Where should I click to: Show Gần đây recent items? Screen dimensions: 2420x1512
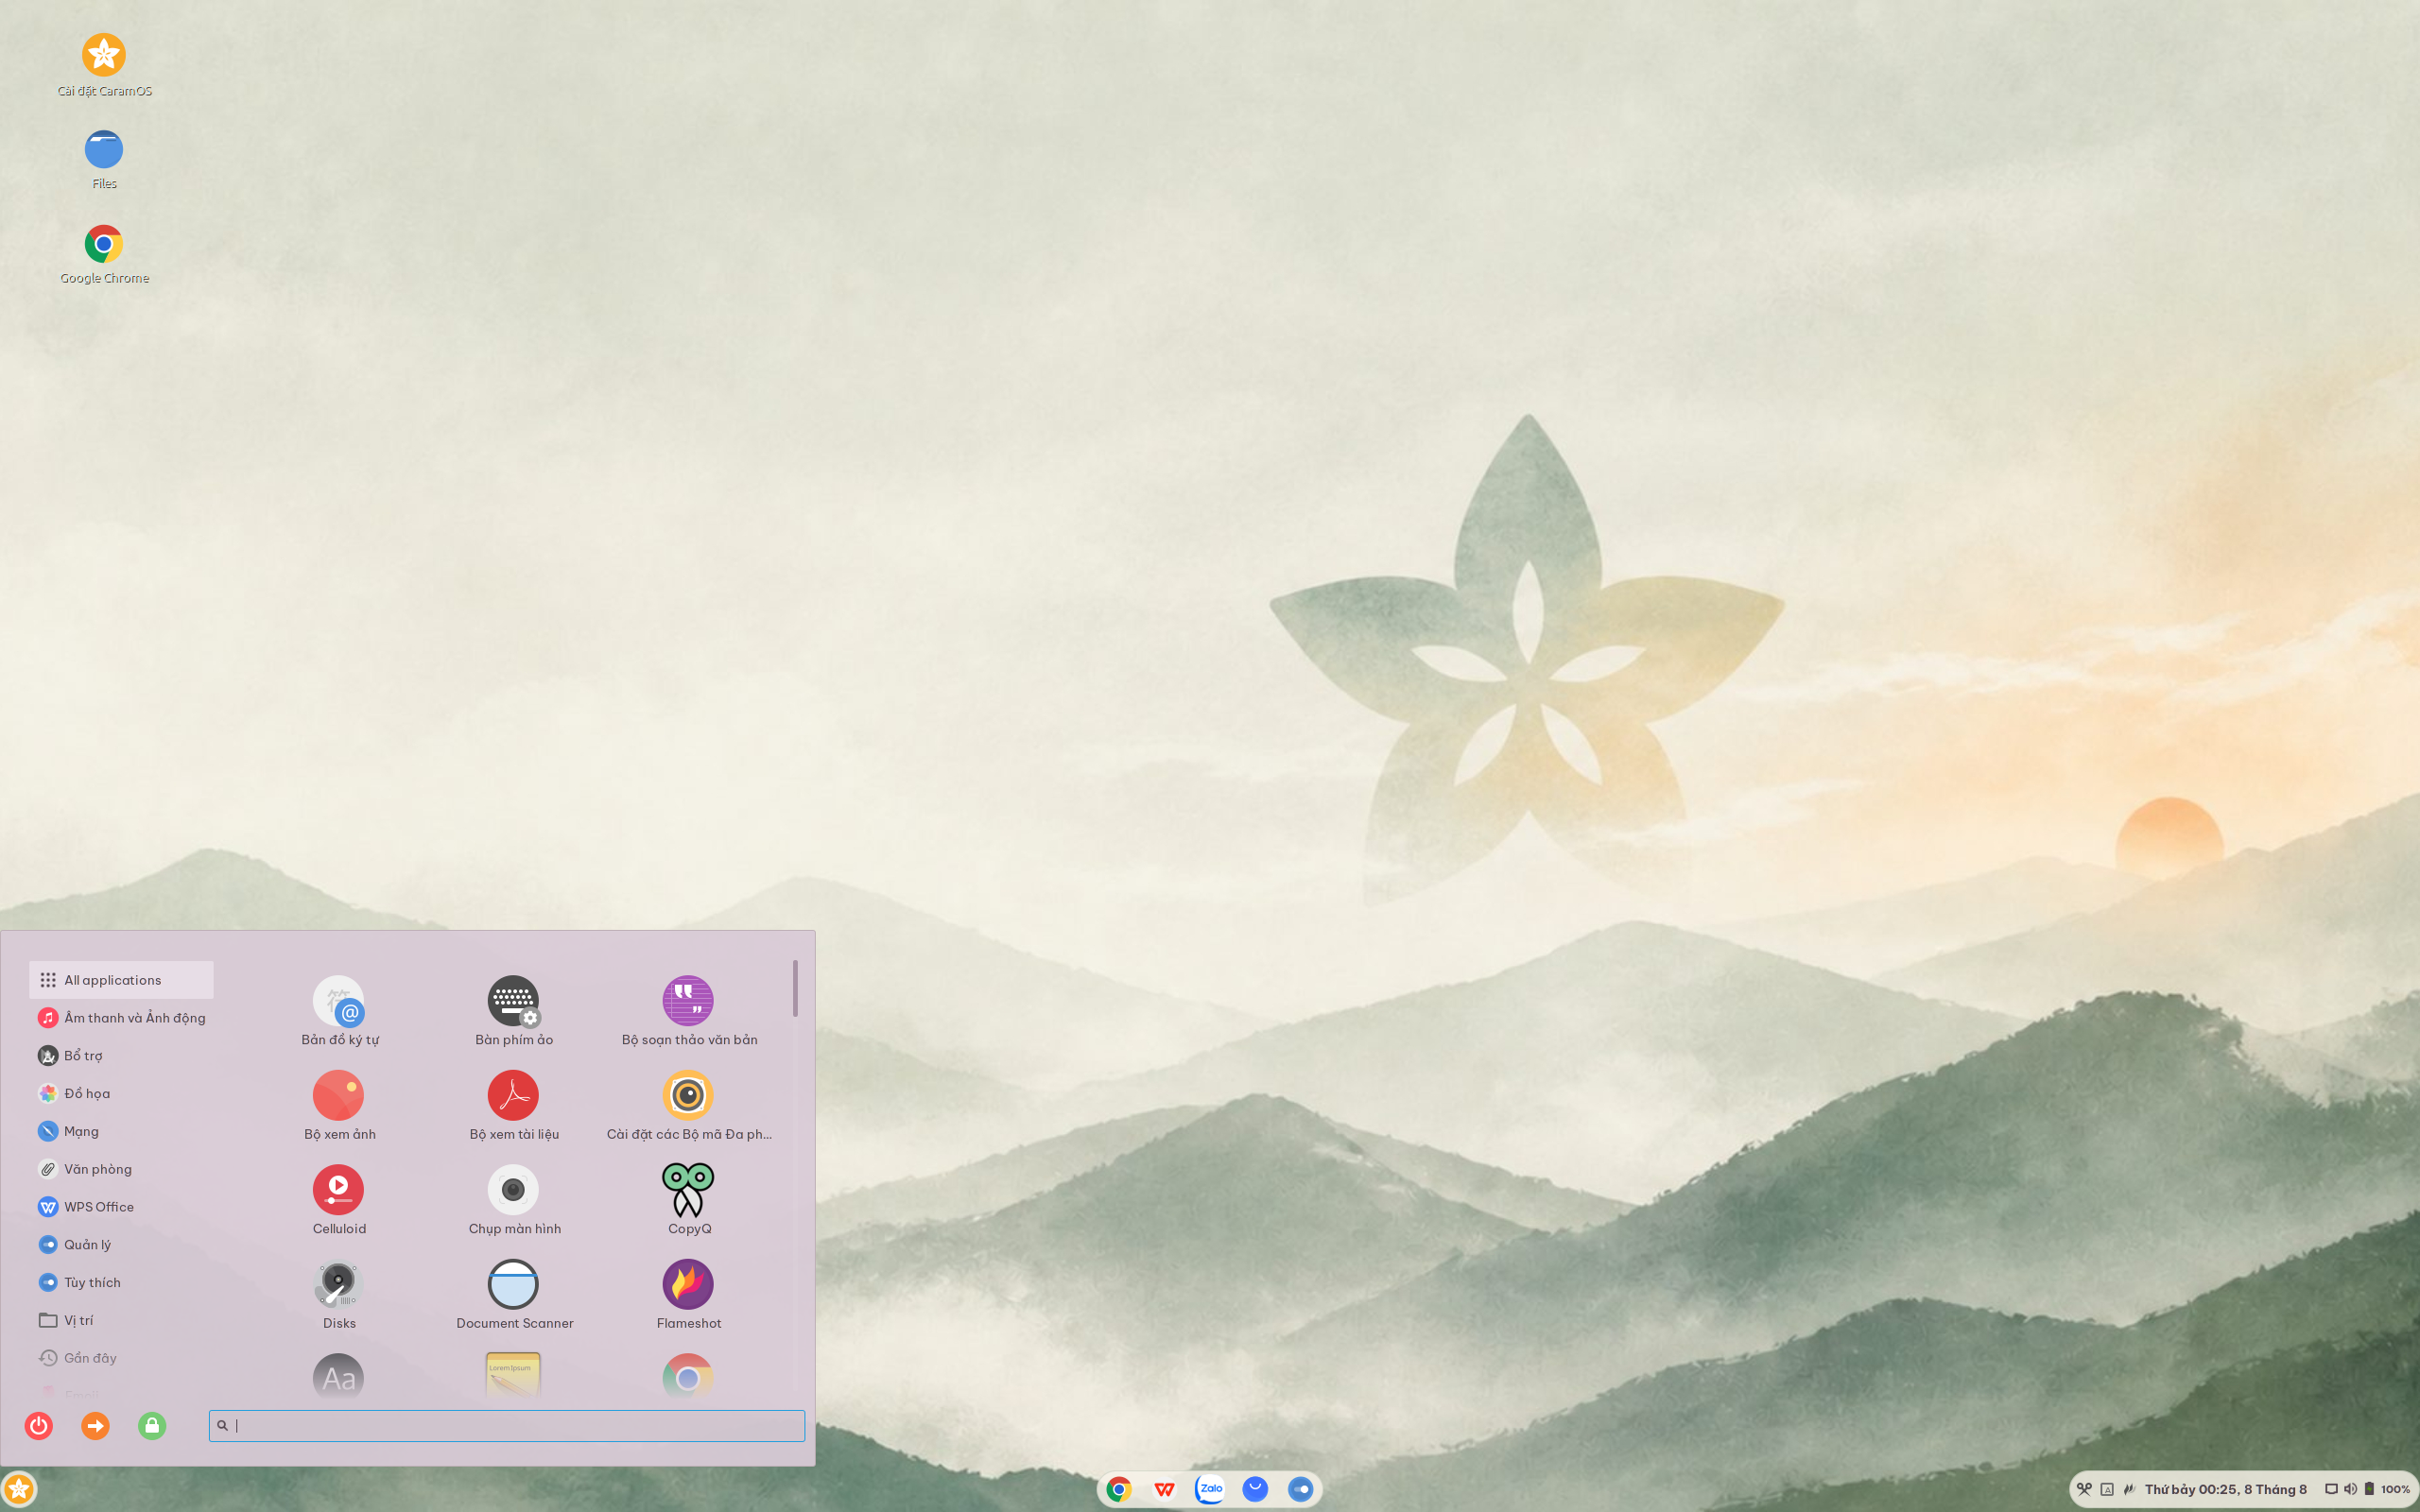(x=121, y=1358)
